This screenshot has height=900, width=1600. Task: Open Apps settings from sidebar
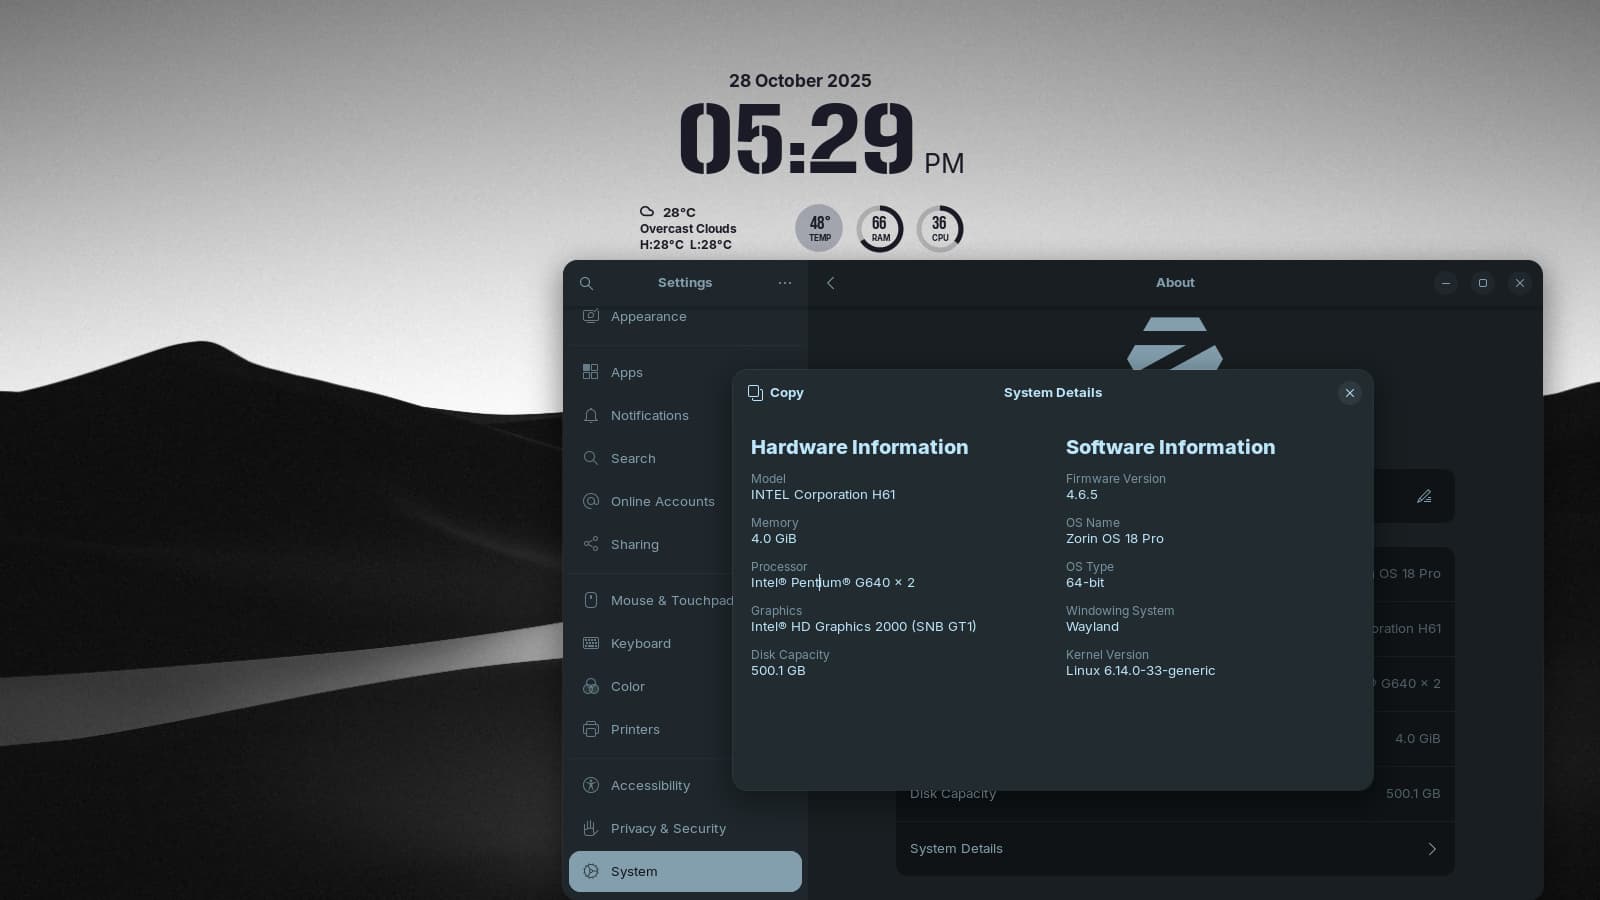(627, 372)
